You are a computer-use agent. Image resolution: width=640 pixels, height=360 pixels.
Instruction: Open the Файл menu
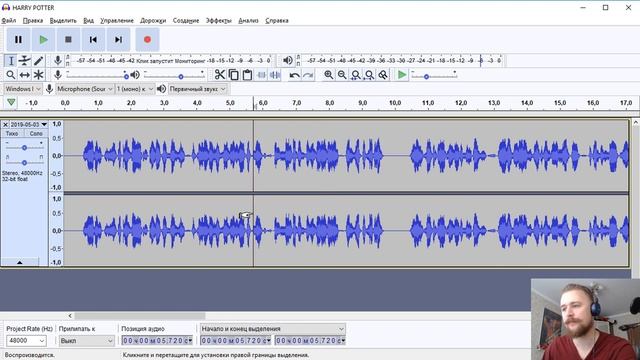coord(9,20)
